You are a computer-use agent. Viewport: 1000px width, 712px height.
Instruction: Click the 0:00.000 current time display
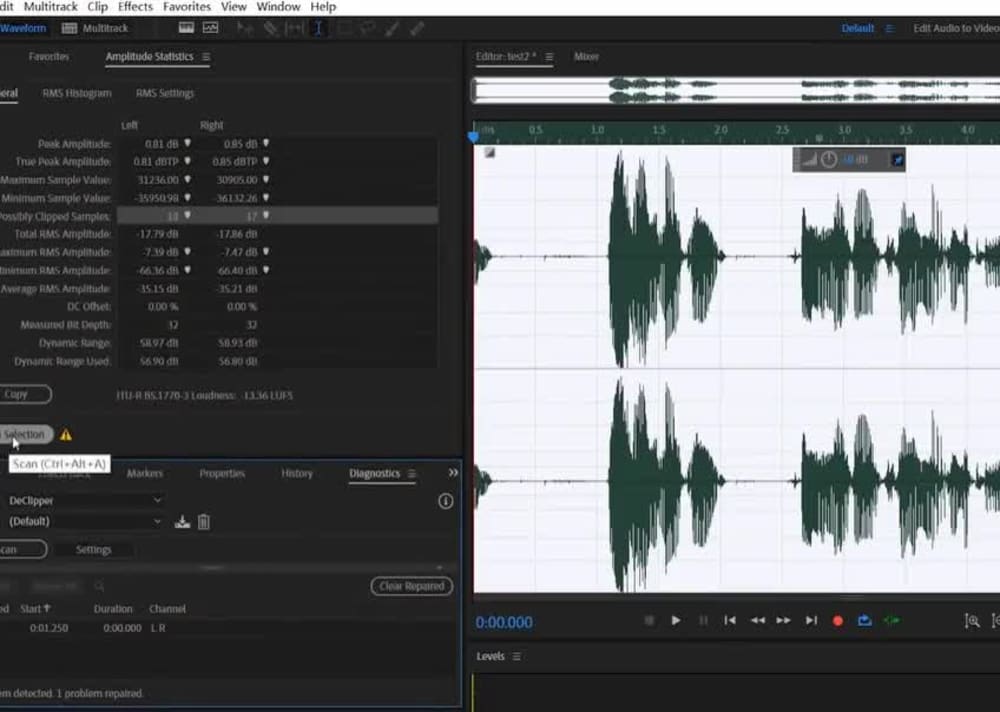click(x=504, y=623)
